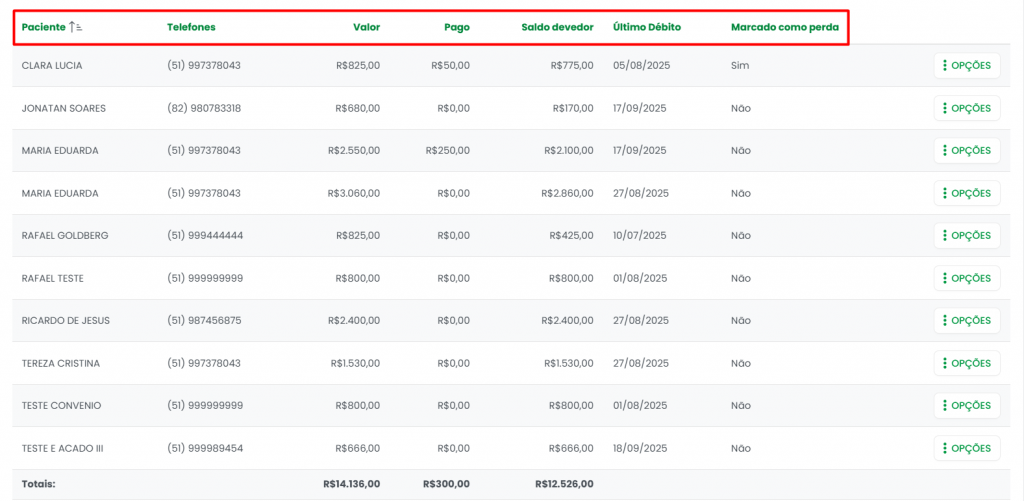Sort table by Paciente column header
The width and height of the screenshot is (1024, 501).
pyautogui.click(x=43, y=27)
